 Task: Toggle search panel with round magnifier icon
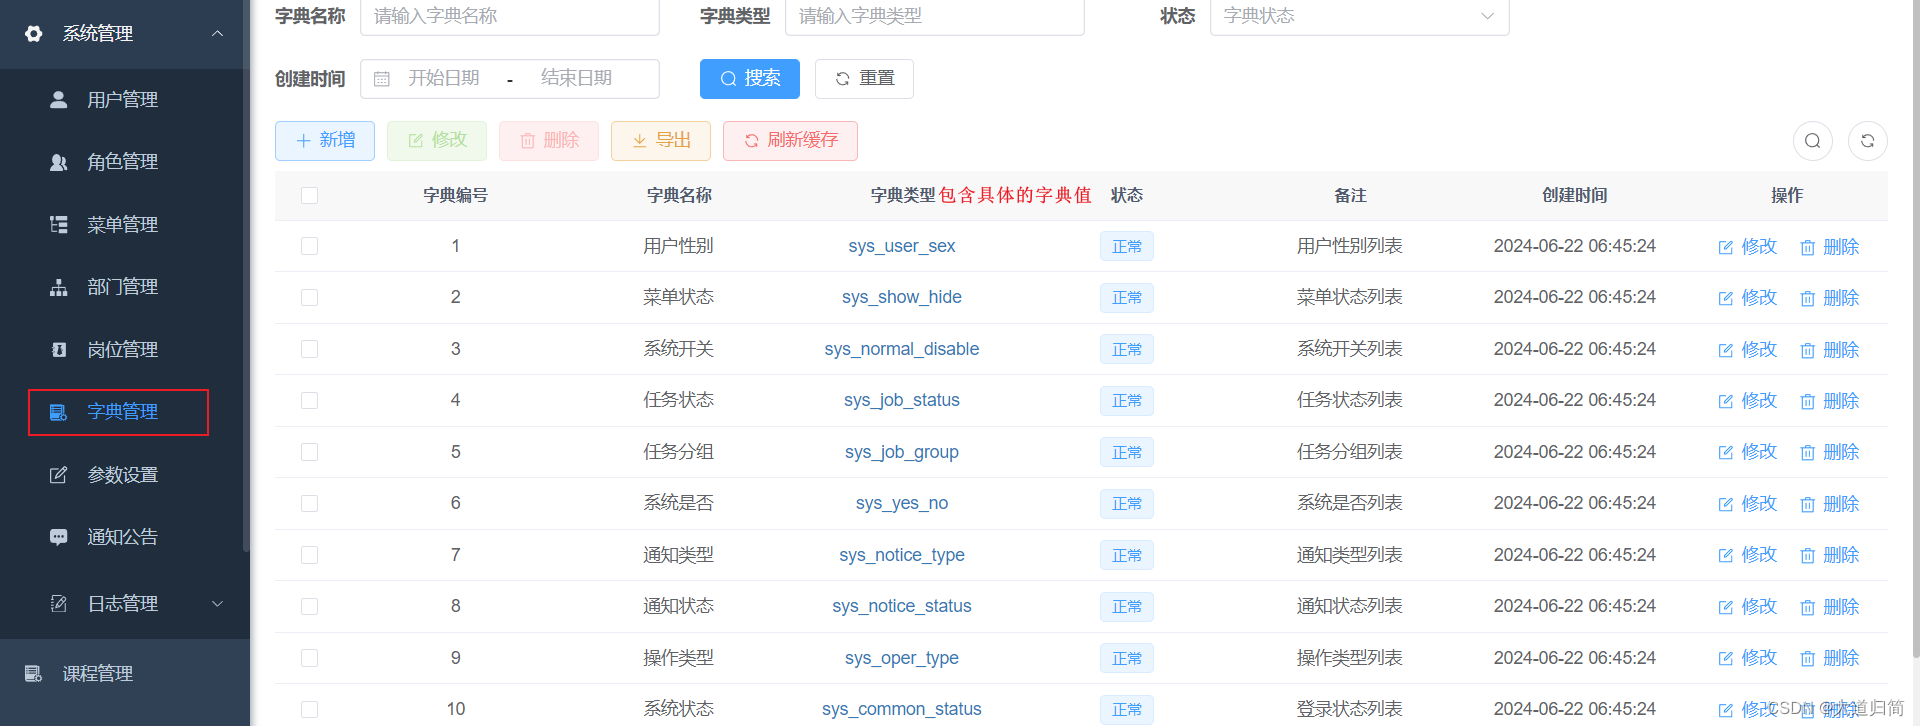[x=1812, y=141]
